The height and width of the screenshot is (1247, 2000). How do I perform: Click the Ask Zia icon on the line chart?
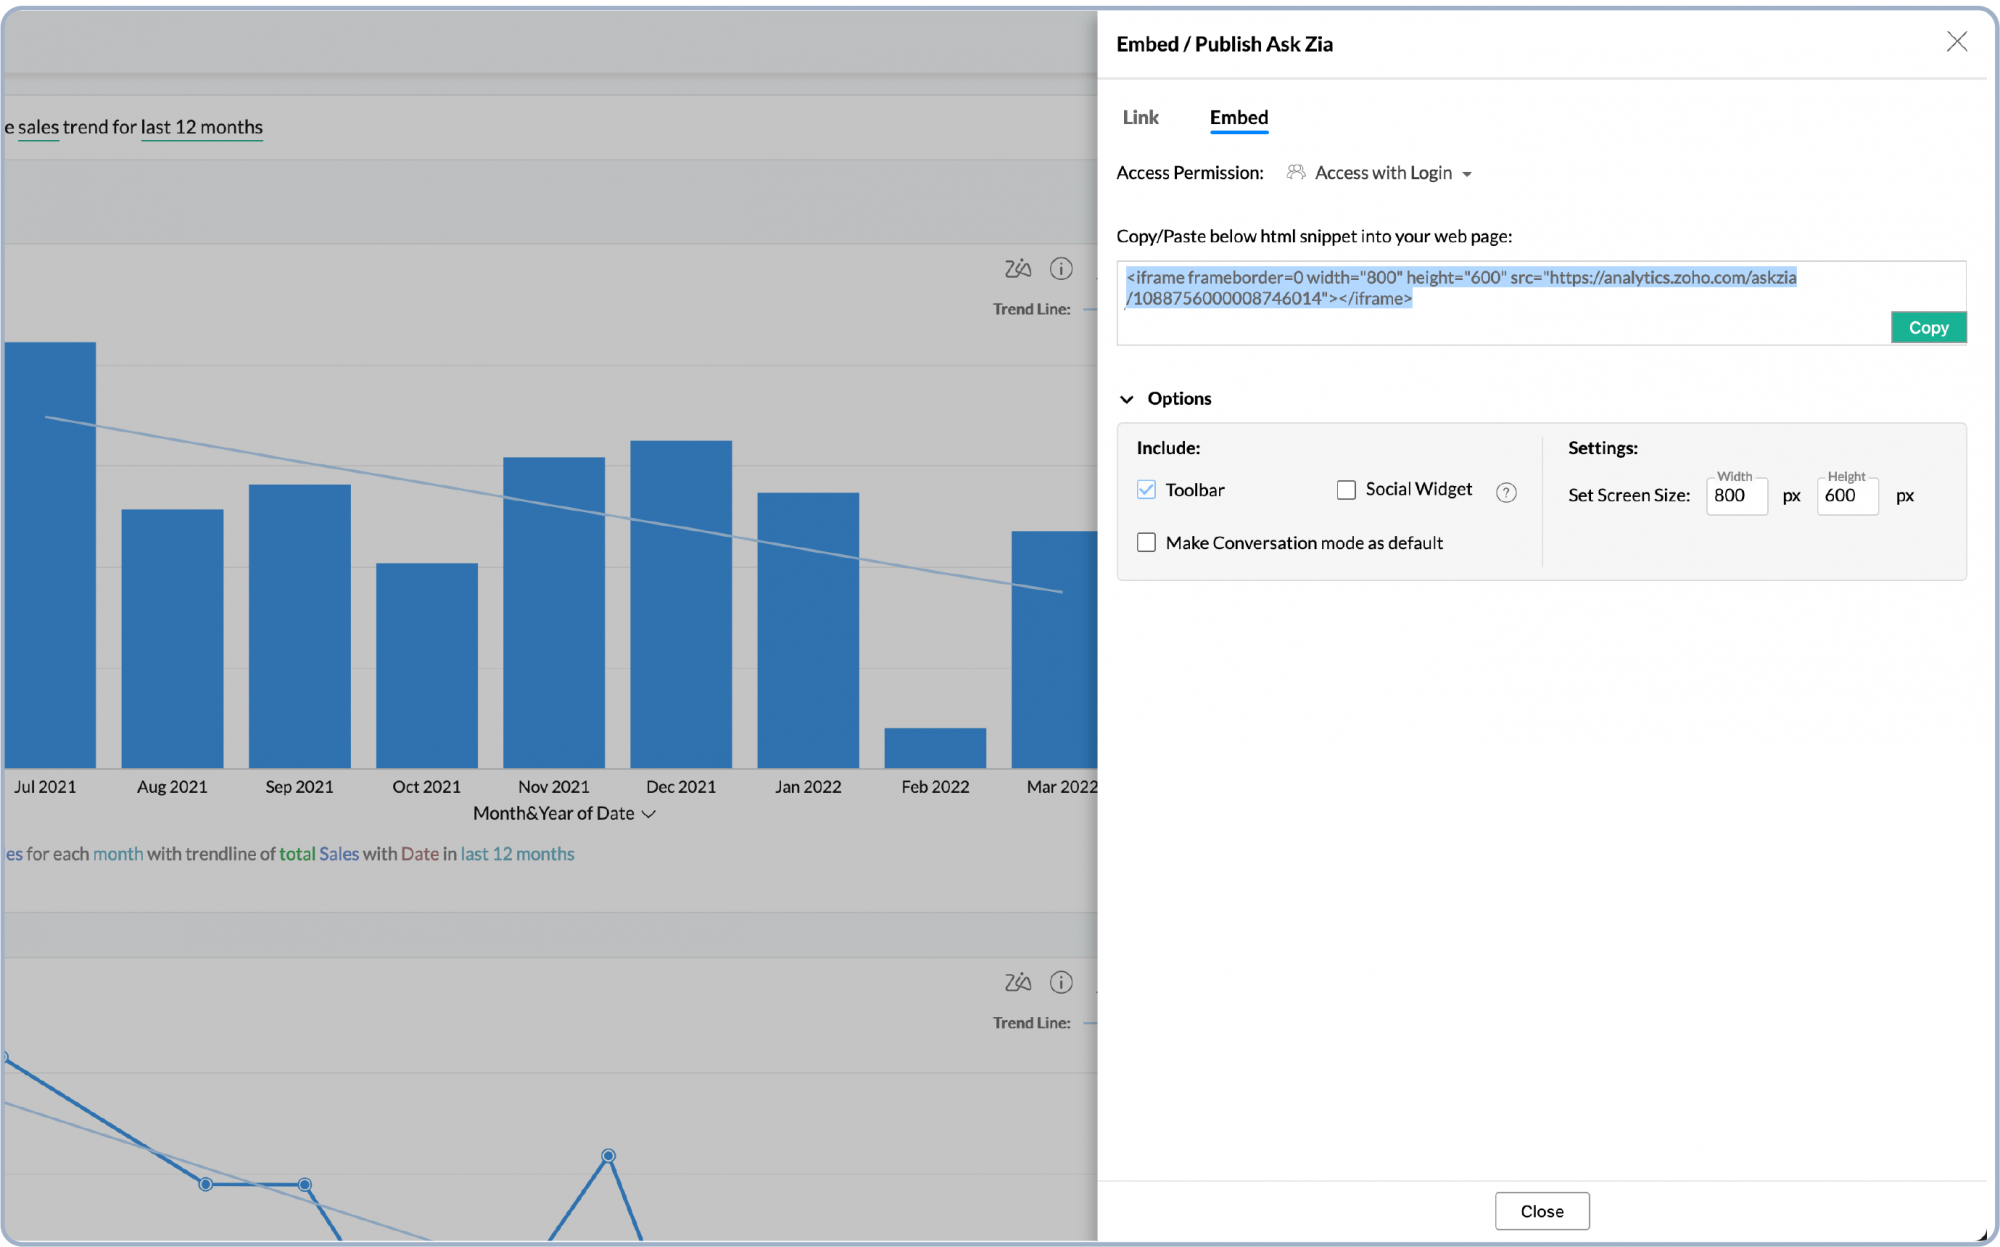coord(1016,982)
